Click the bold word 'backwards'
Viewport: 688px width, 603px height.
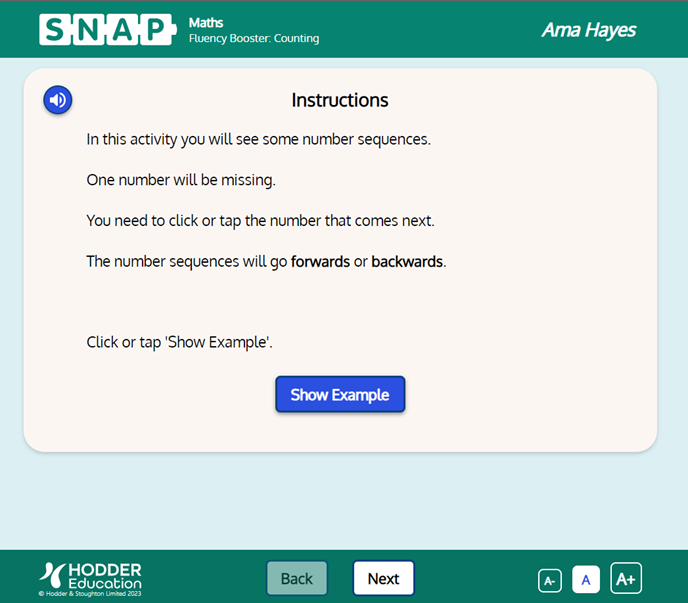coord(407,262)
